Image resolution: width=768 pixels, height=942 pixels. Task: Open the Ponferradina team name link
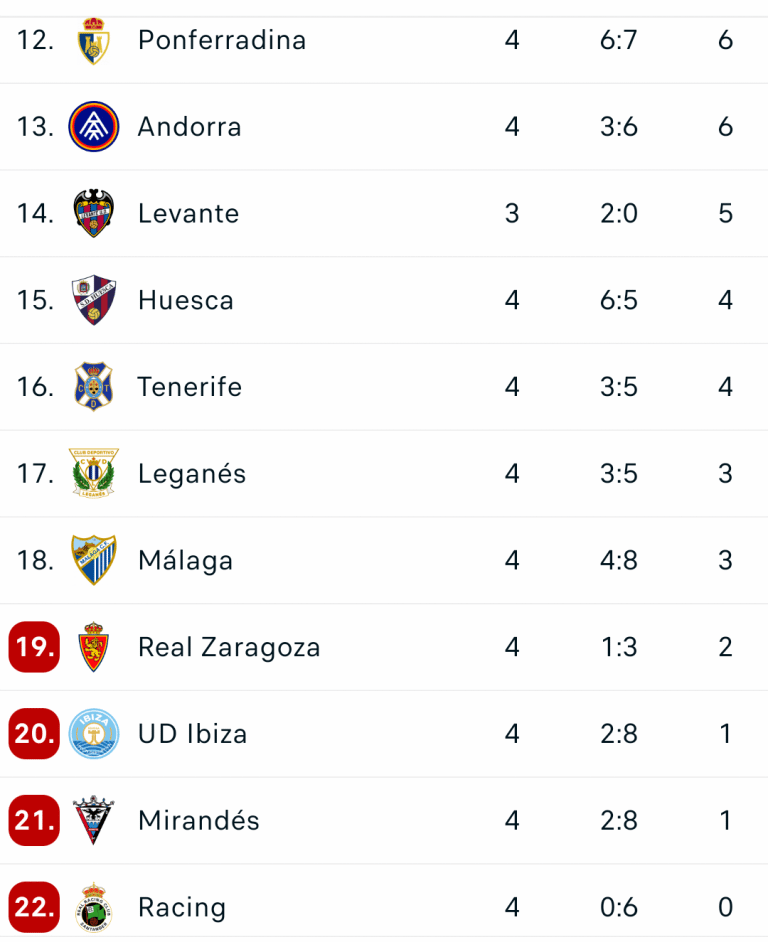pyautogui.click(x=222, y=40)
